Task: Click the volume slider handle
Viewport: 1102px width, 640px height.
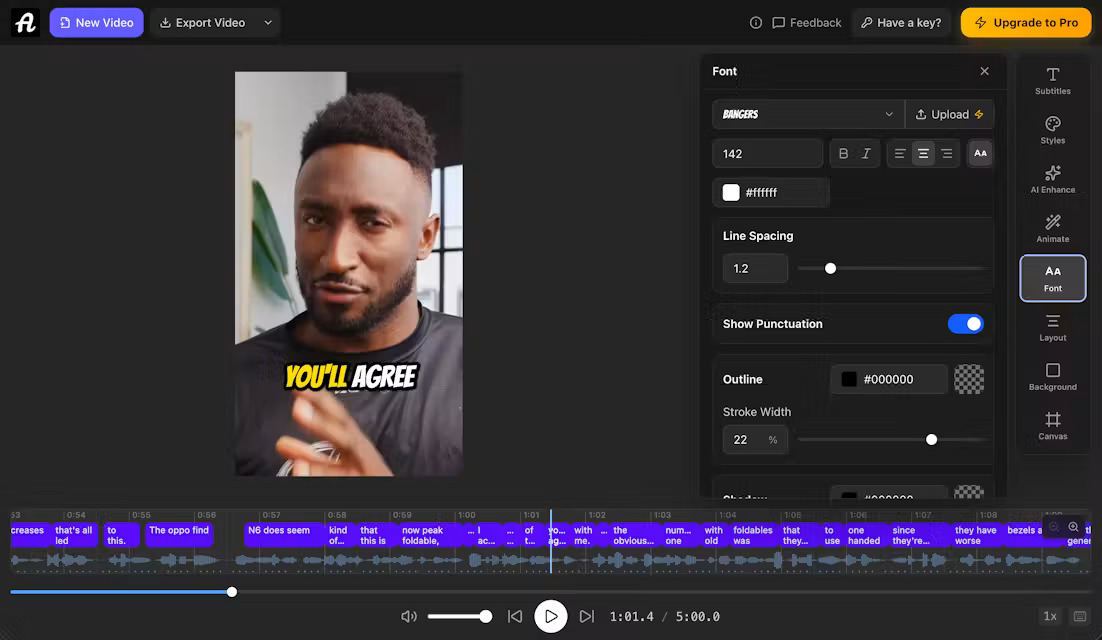Action: point(486,616)
